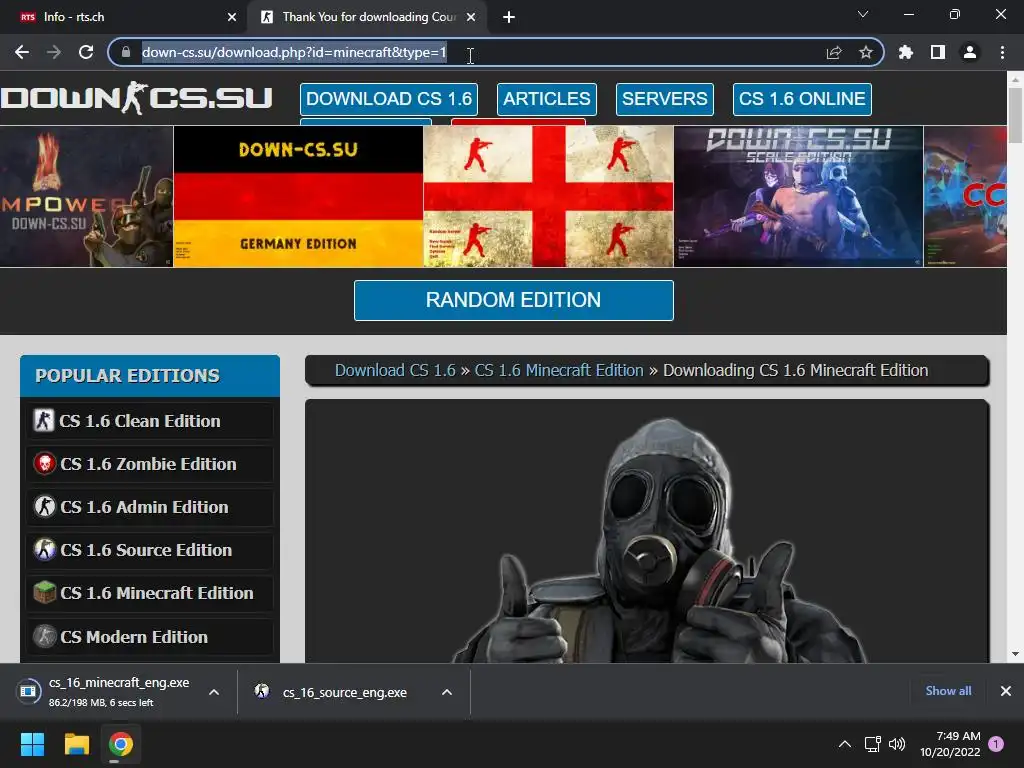Click the Zombie Edition skull icon

[x=44, y=464]
